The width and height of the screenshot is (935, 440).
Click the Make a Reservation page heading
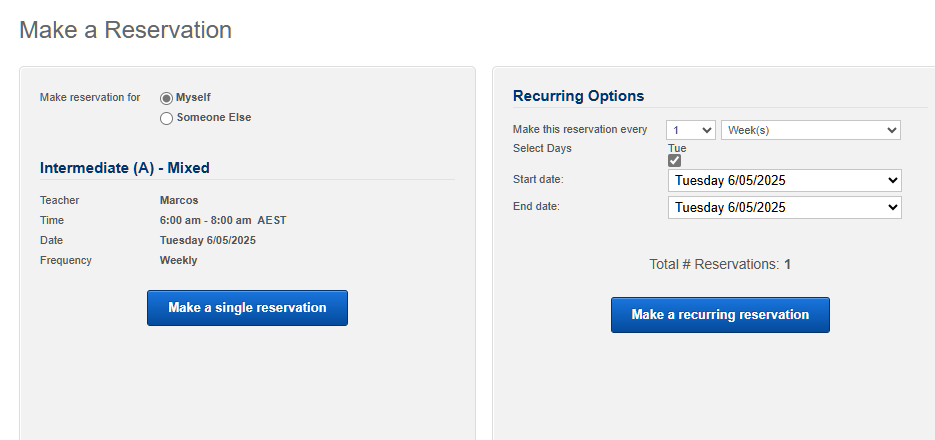126,30
